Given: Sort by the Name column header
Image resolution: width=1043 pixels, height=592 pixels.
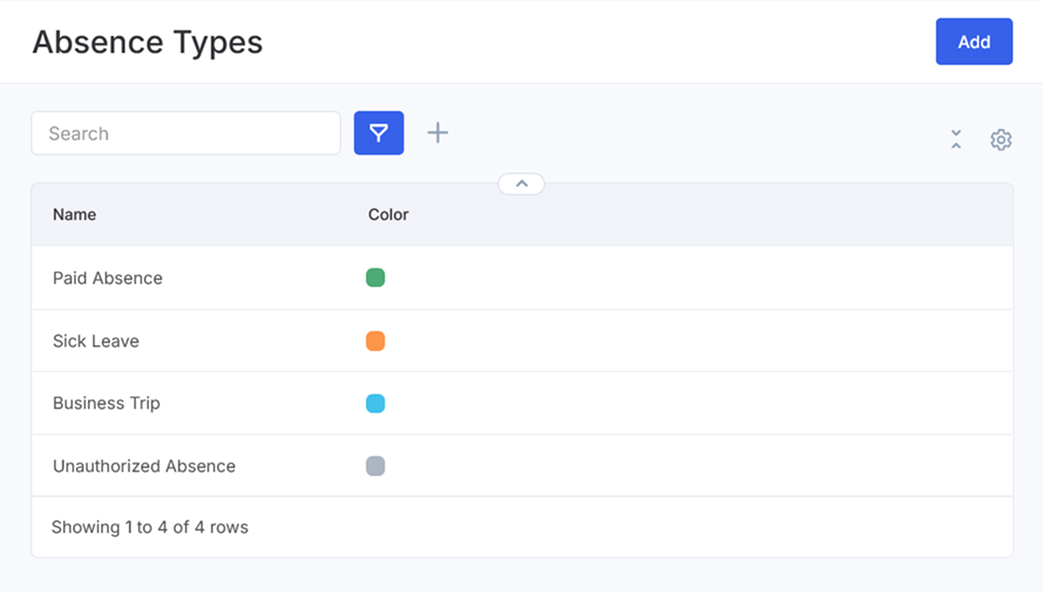Looking at the screenshot, I should [x=75, y=214].
